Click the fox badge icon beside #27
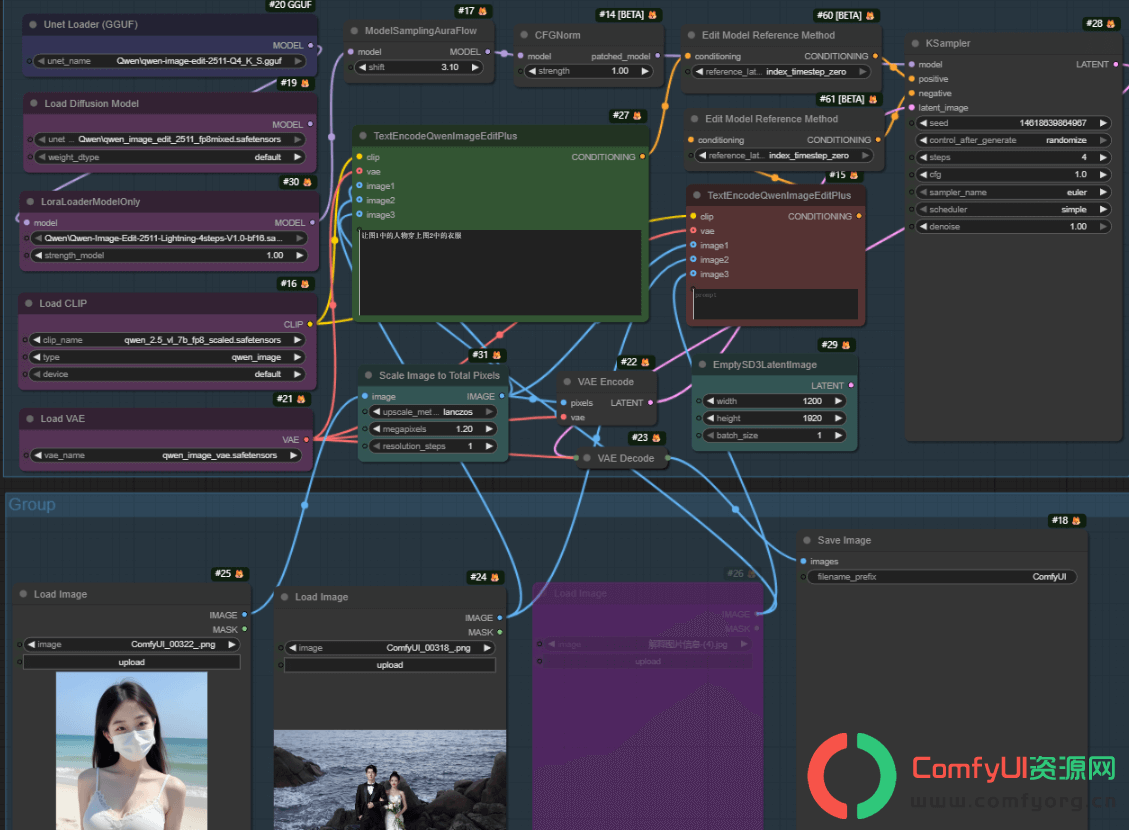 pyautogui.click(x=637, y=116)
